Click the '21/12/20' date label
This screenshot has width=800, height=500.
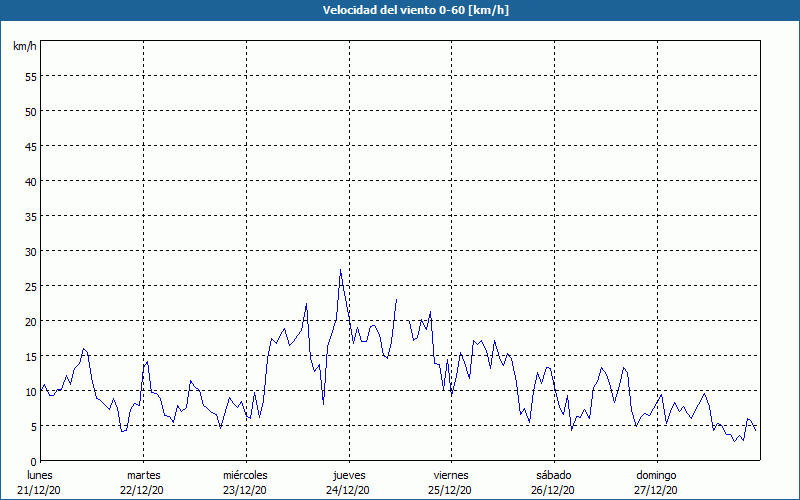point(39,490)
